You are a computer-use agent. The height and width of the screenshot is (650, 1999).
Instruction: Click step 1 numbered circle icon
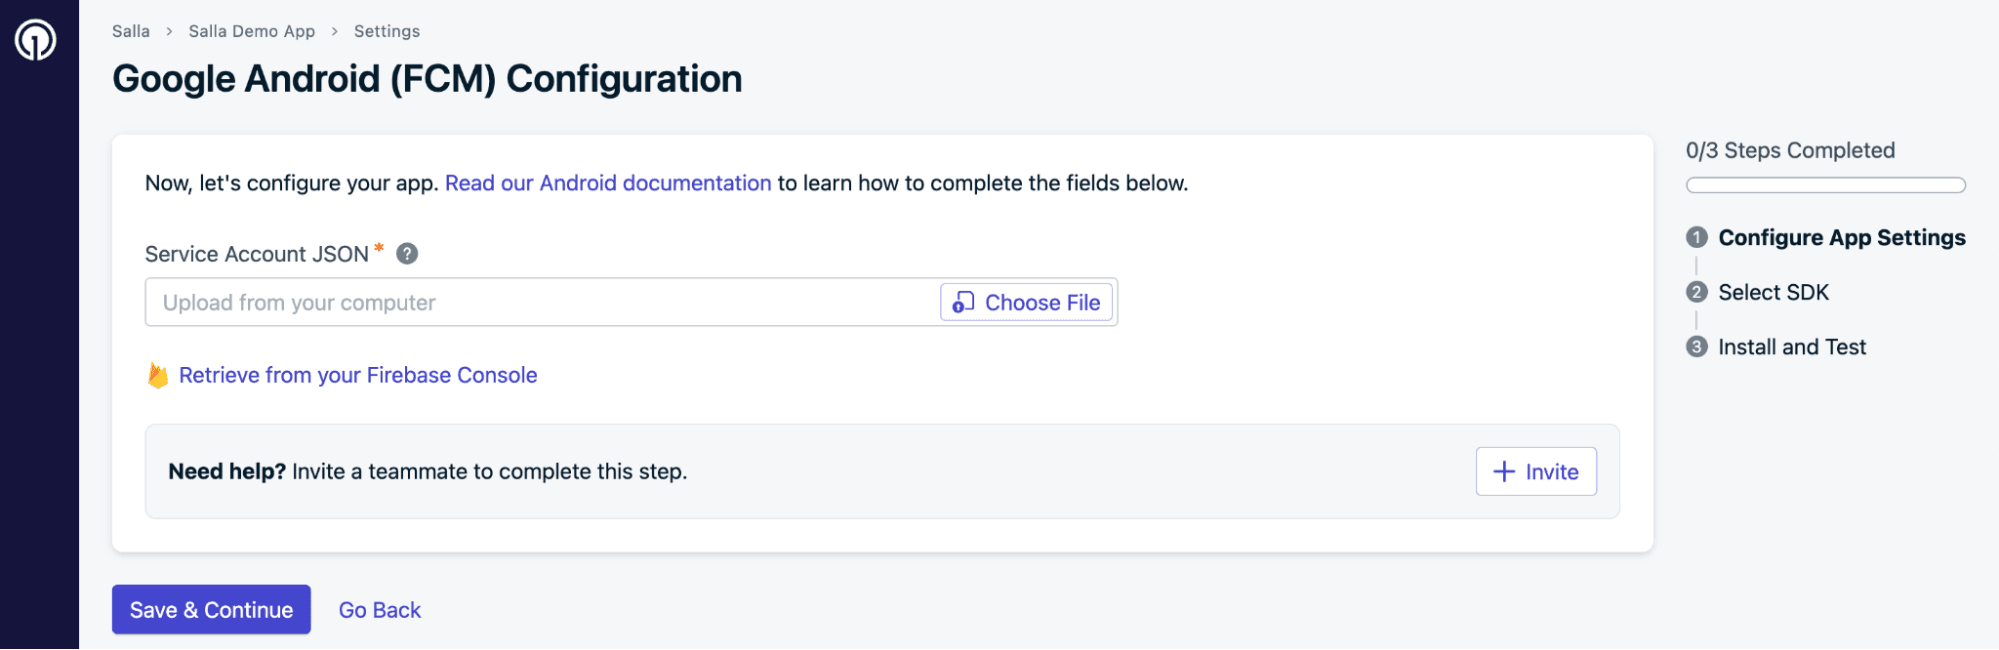1697,237
